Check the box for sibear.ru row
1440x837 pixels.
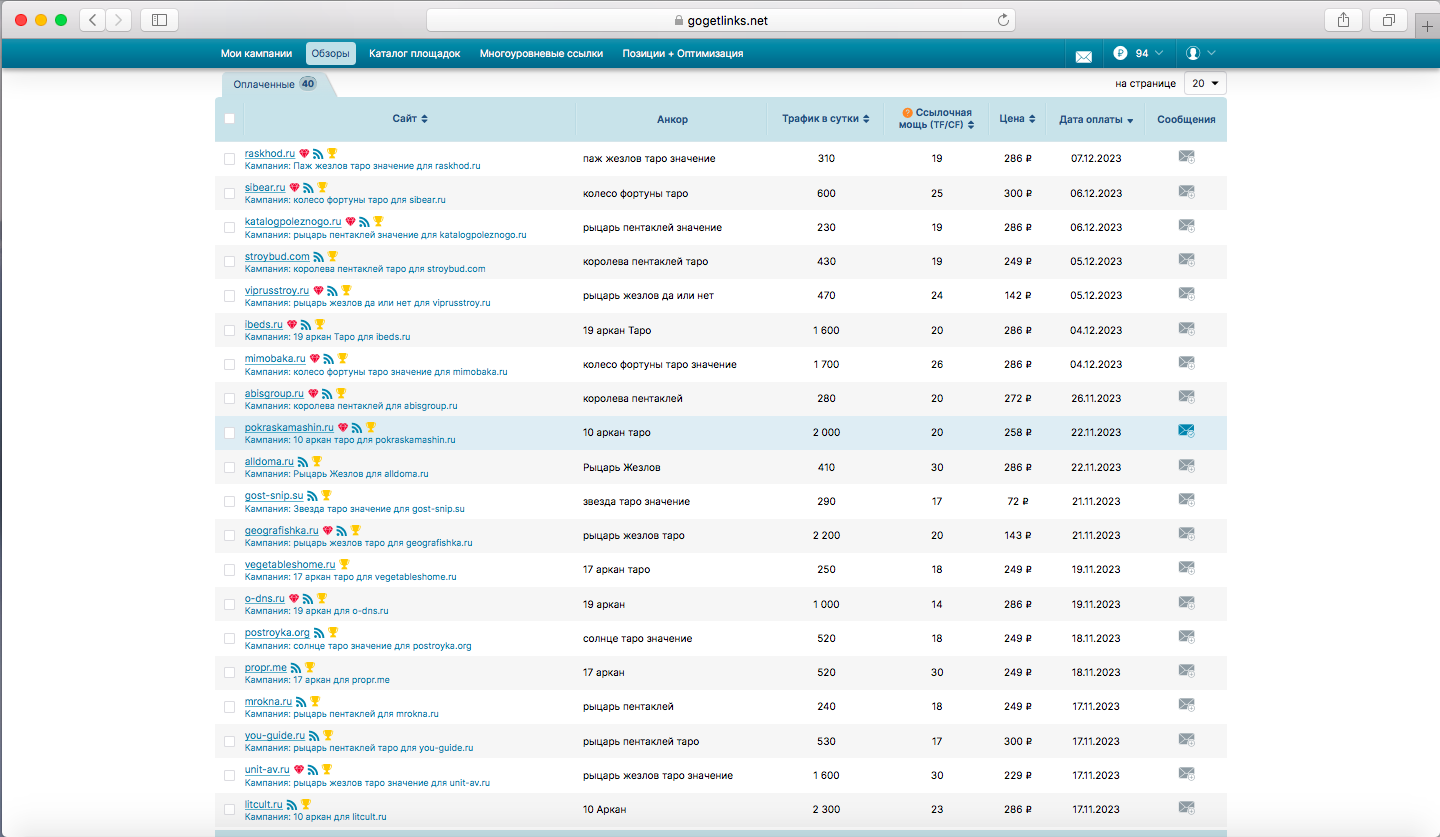(229, 193)
